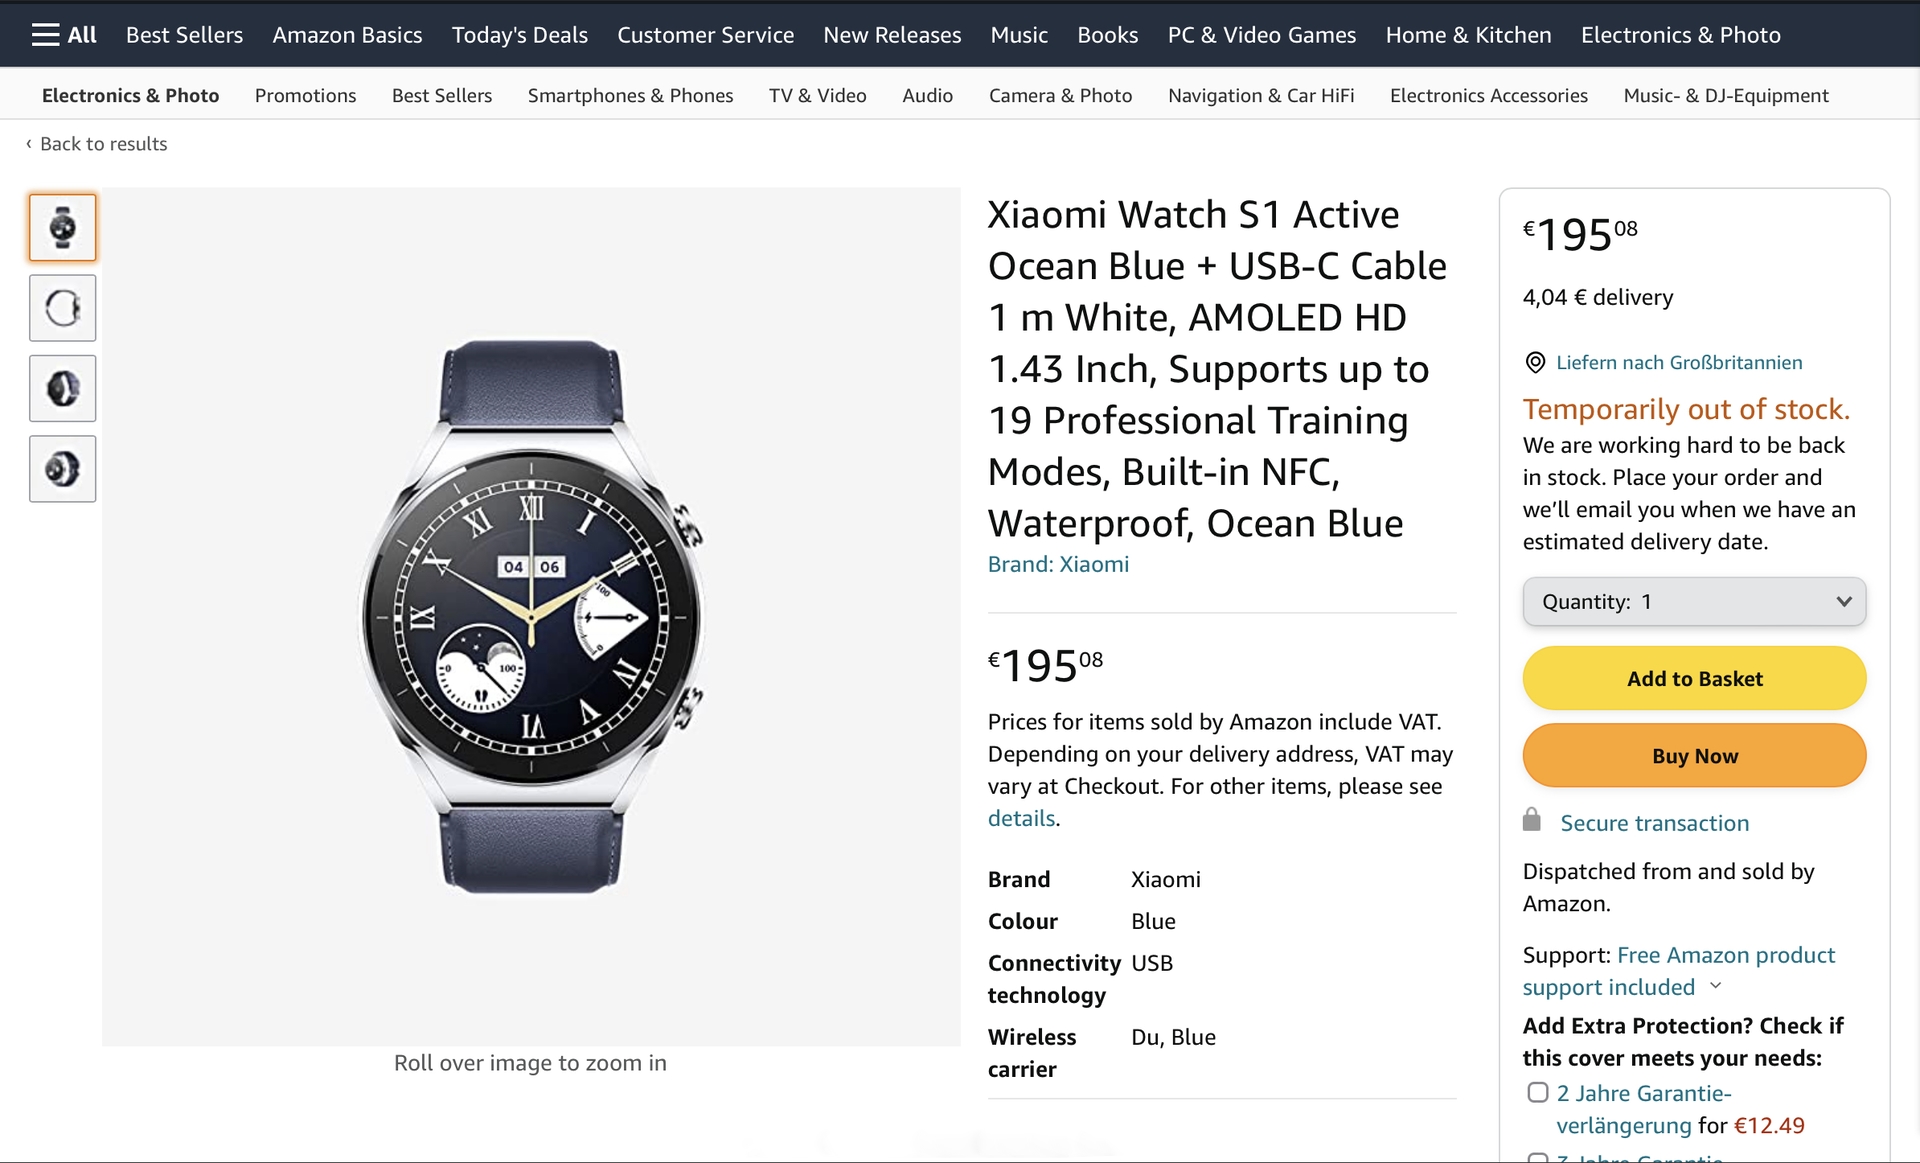
Task: Click the main watch product image
Action: pyautogui.click(x=531, y=617)
